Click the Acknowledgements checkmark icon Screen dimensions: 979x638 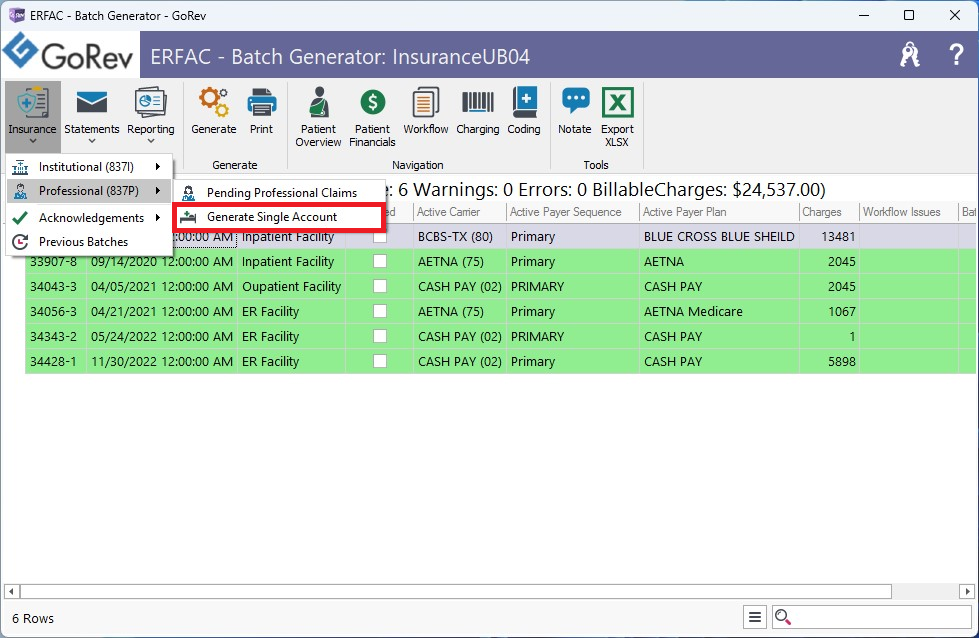pyautogui.click(x=21, y=217)
